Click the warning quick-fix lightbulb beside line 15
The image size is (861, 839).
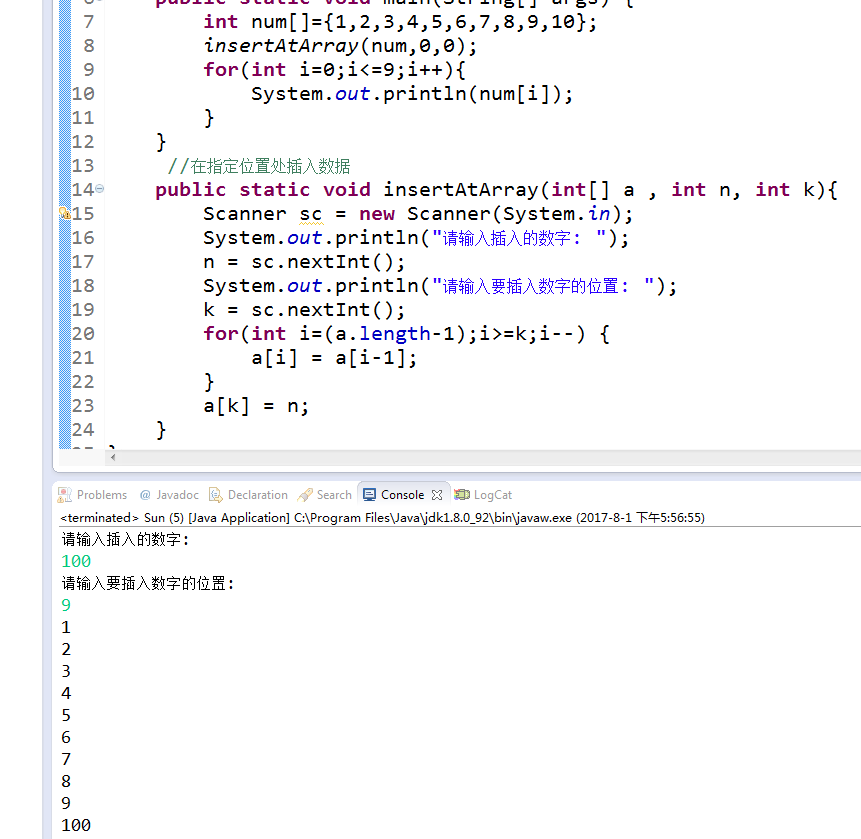point(64,213)
